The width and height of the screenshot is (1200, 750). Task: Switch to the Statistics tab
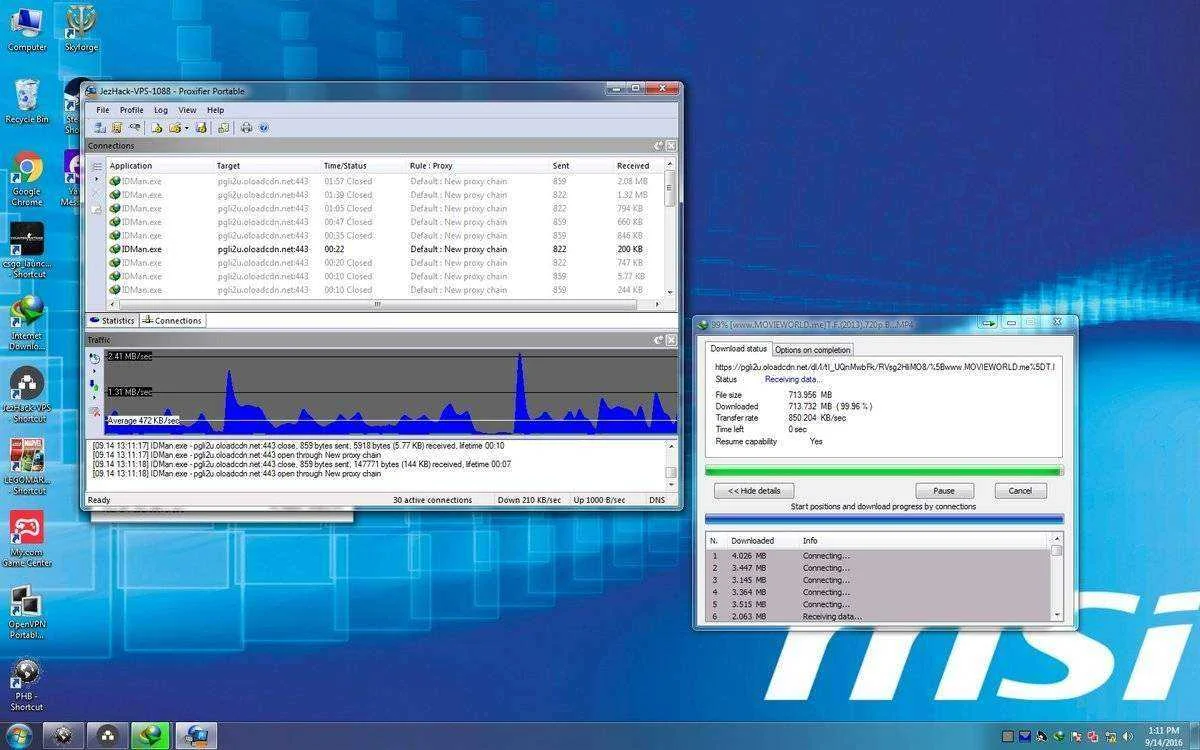tap(112, 321)
